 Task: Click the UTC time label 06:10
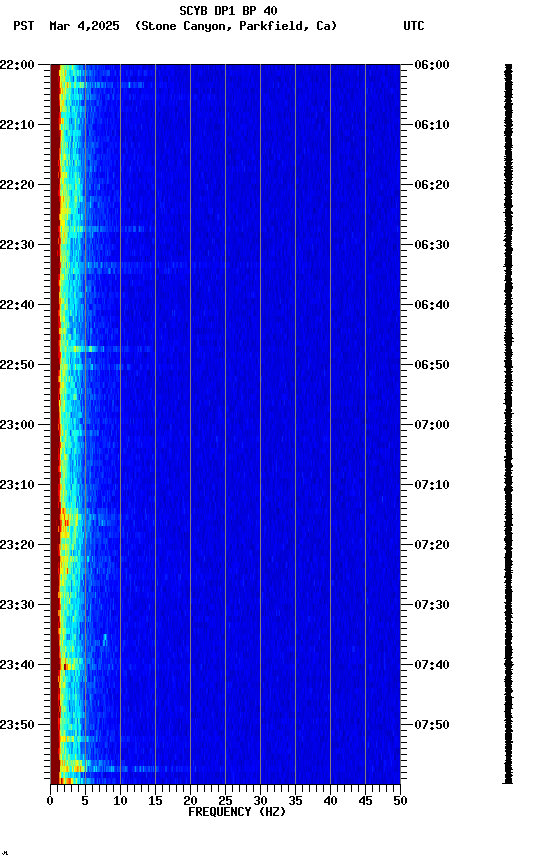tap(432, 125)
